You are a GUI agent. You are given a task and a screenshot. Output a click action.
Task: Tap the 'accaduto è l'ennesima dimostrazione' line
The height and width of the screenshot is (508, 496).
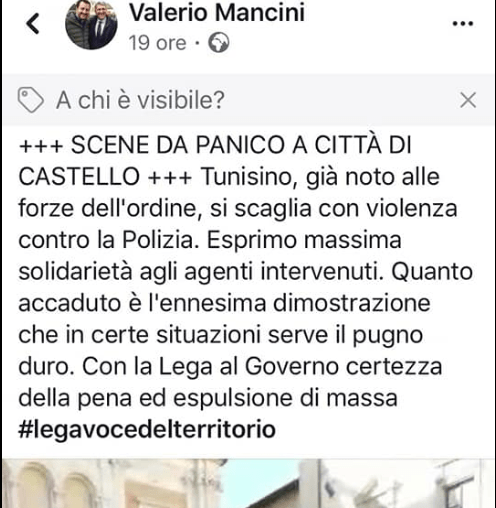[224, 303]
